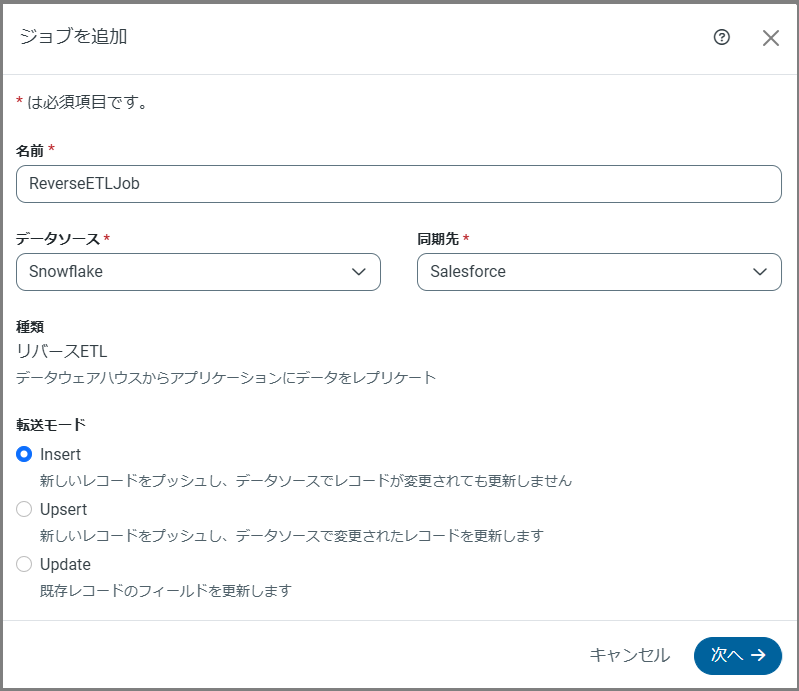Screen dimensions: 799x691
Task: Click the ジョブを追加 dialog title
Action: pyautogui.click(x=73, y=37)
